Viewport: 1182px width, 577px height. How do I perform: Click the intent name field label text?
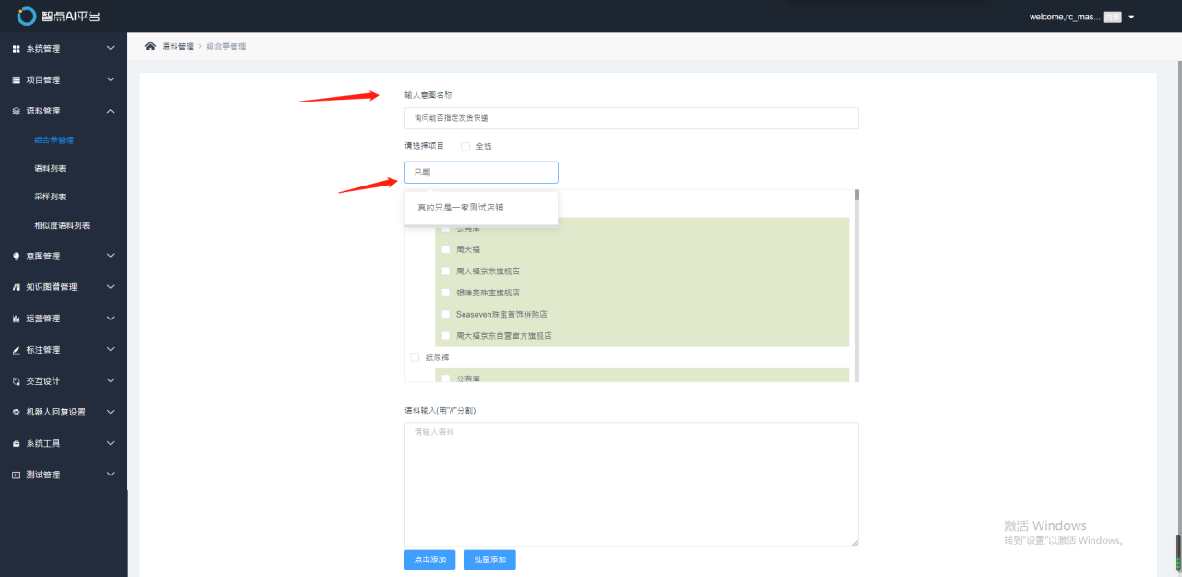coord(428,95)
